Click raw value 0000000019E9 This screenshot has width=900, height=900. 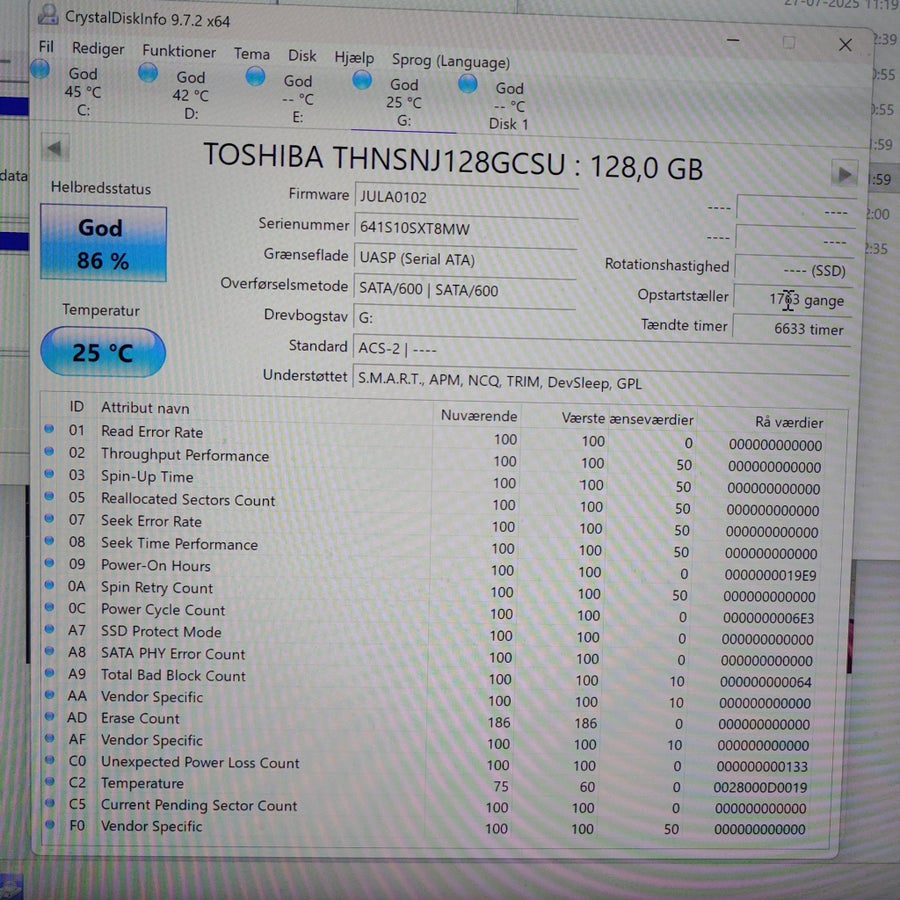point(770,575)
